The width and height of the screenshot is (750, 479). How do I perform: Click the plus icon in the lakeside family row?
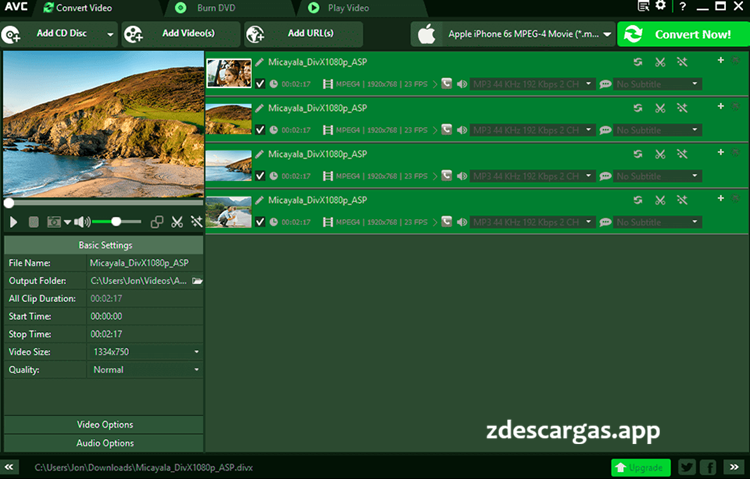[x=720, y=198]
